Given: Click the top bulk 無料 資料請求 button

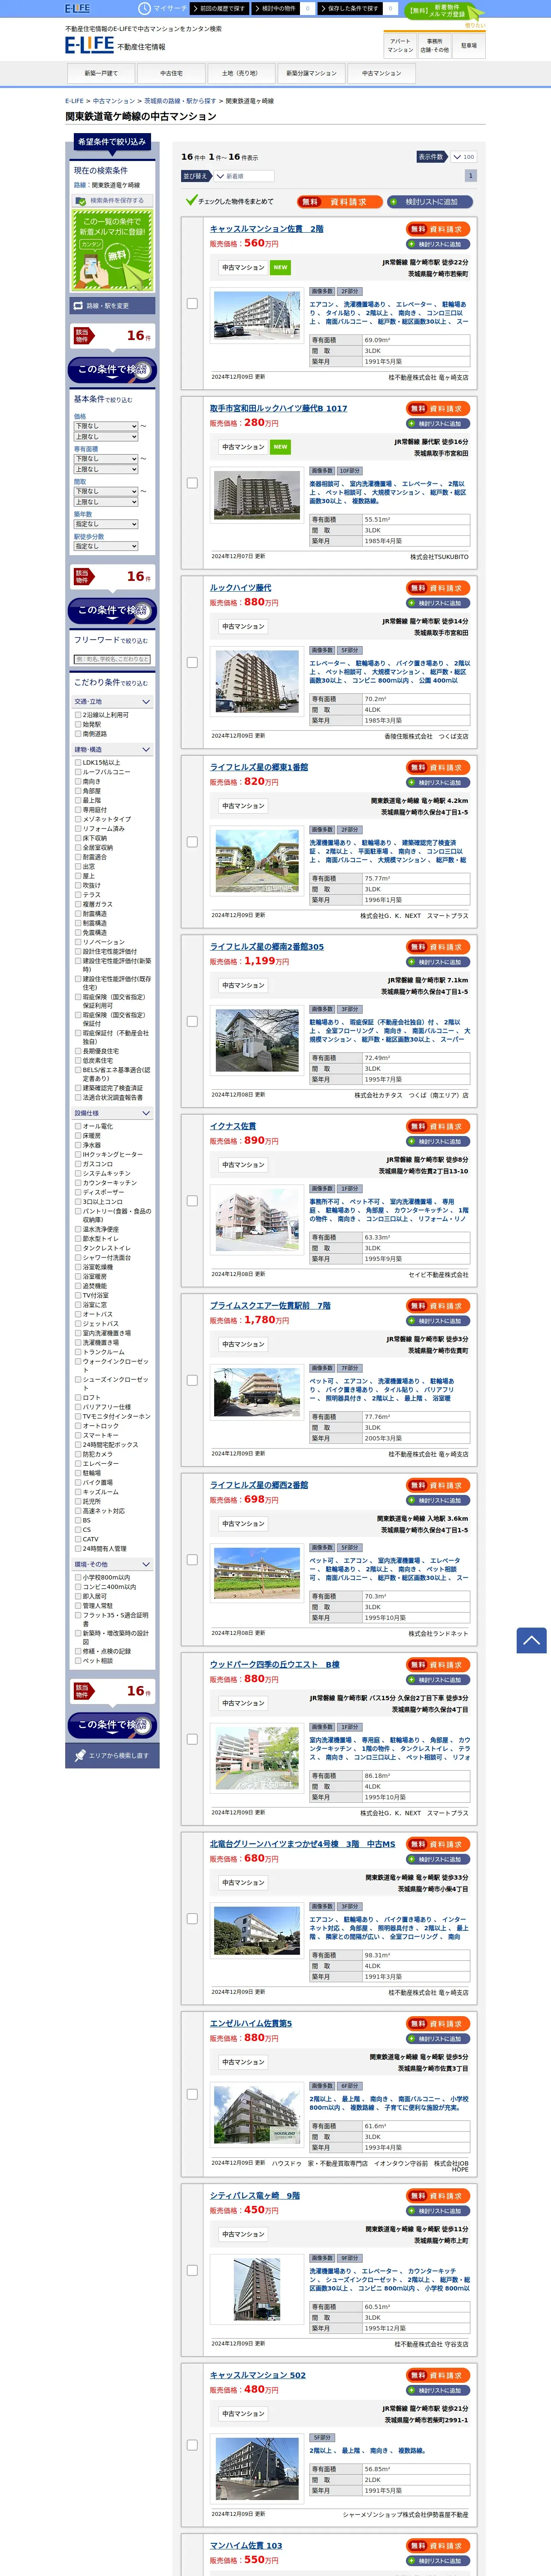Looking at the screenshot, I should pos(340,202).
